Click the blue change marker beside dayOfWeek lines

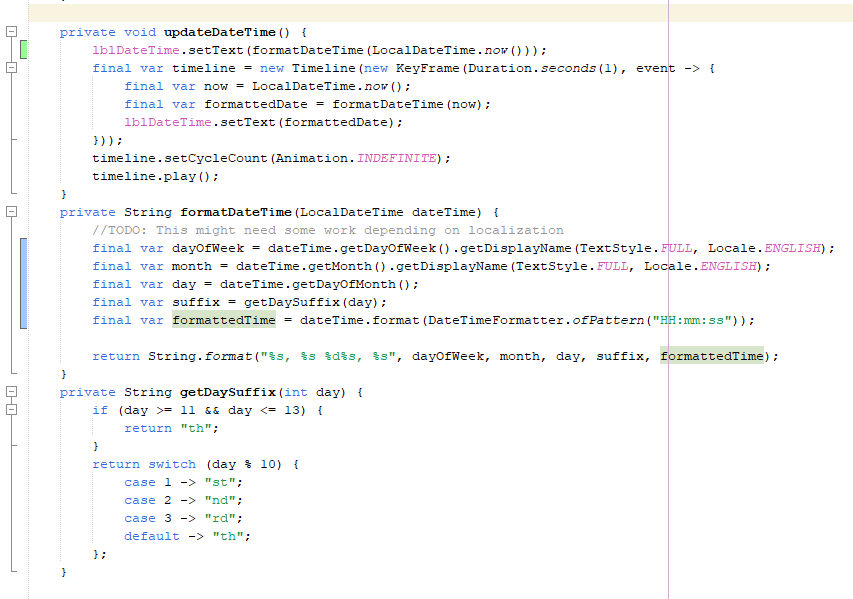[23, 283]
